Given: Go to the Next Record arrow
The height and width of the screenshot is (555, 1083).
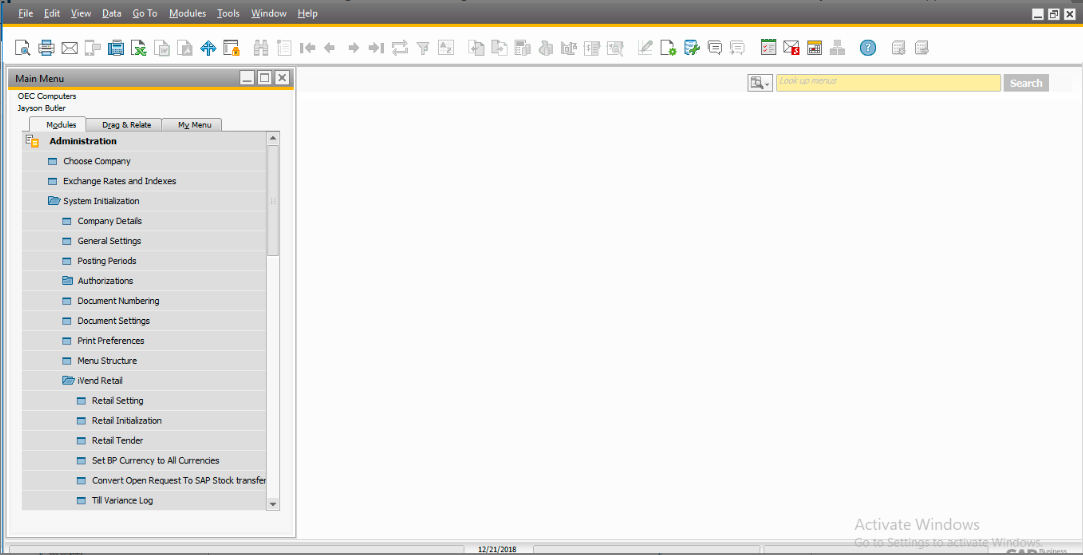Looking at the screenshot, I should (x=354, y=48).
